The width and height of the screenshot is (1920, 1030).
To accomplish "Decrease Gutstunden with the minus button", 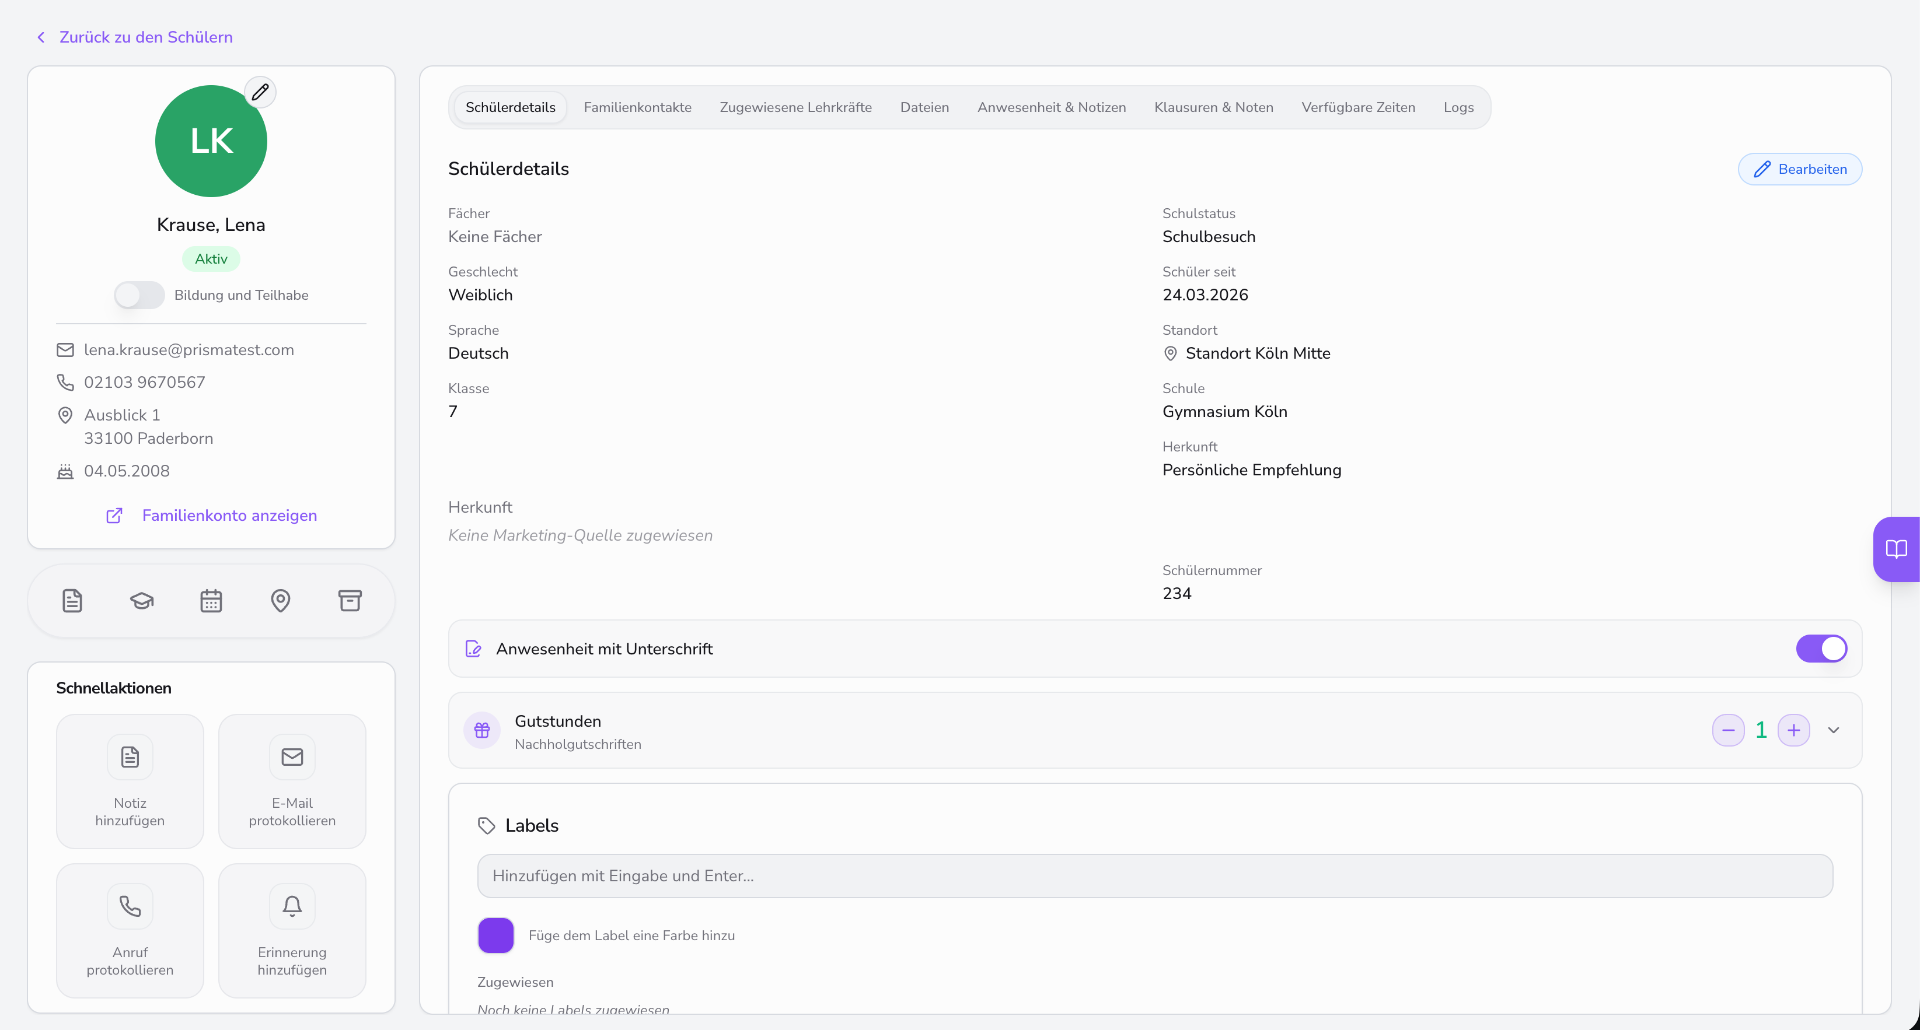I will tap(1728, 730).
